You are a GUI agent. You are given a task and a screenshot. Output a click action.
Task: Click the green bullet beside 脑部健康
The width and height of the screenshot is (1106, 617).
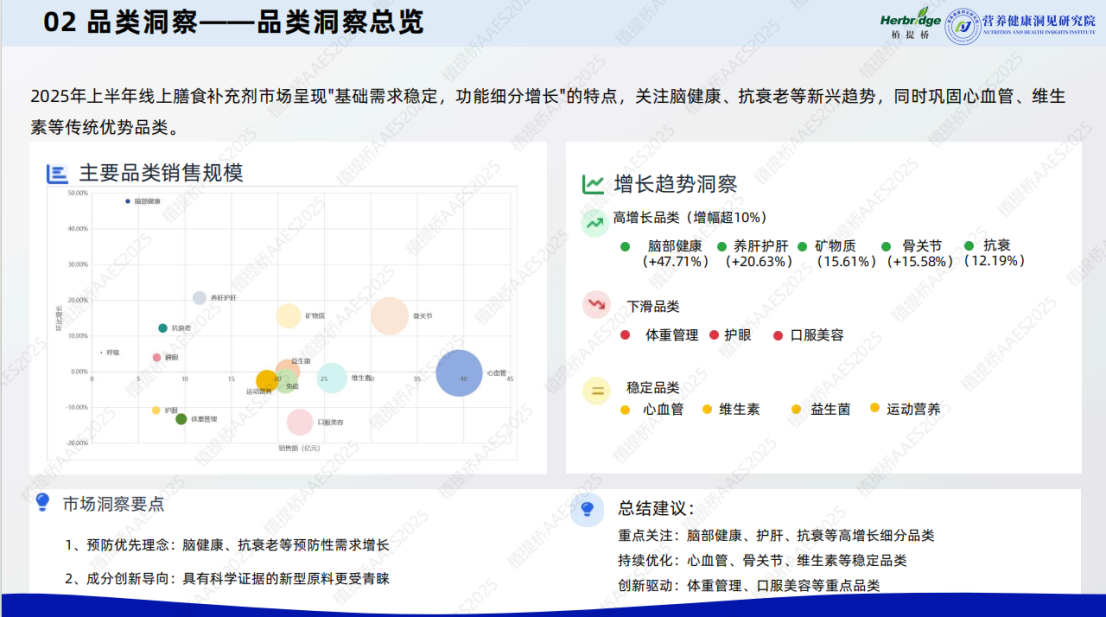[x=625, y=246]
